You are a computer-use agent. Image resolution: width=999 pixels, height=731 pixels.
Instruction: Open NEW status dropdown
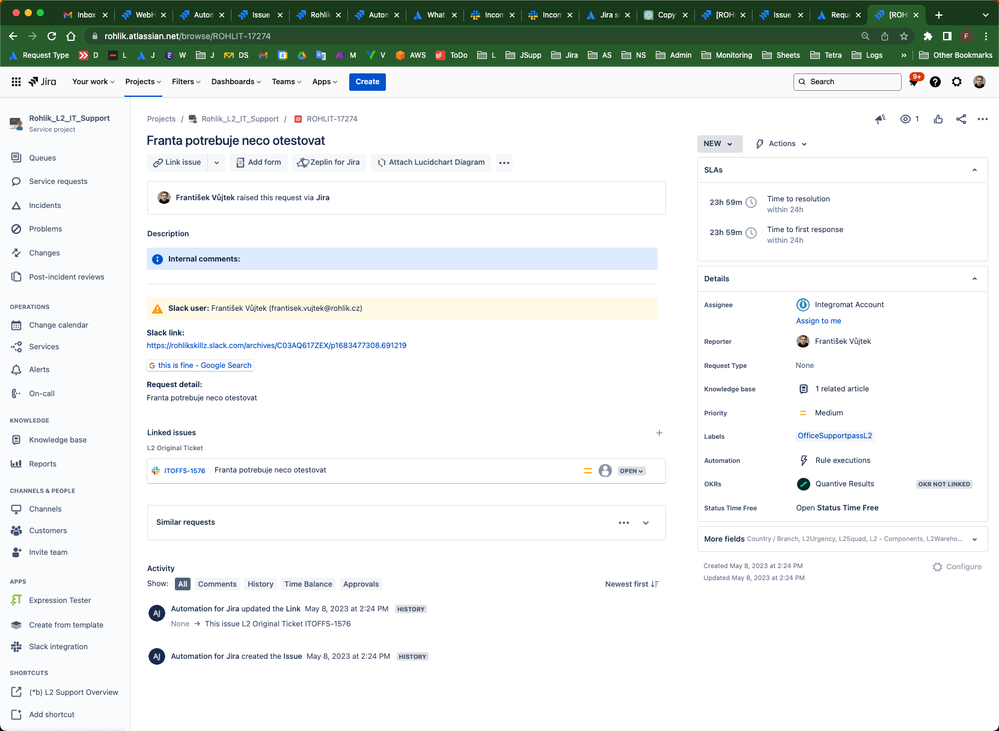point(719,143)
